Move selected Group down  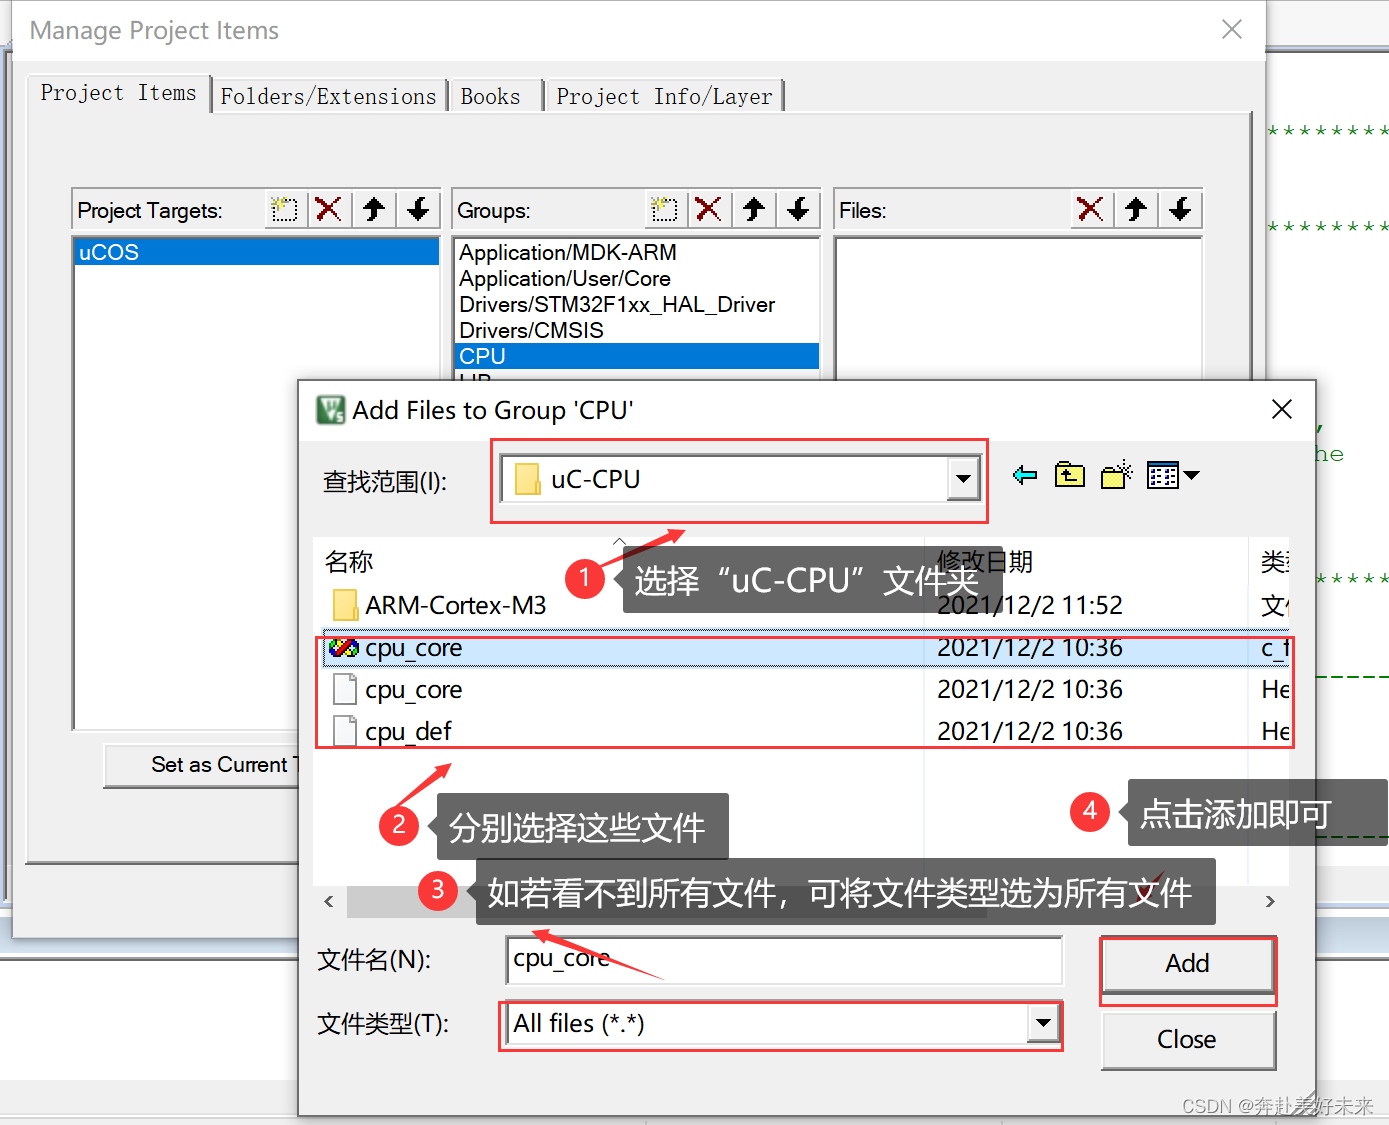(x=799, y=210)
